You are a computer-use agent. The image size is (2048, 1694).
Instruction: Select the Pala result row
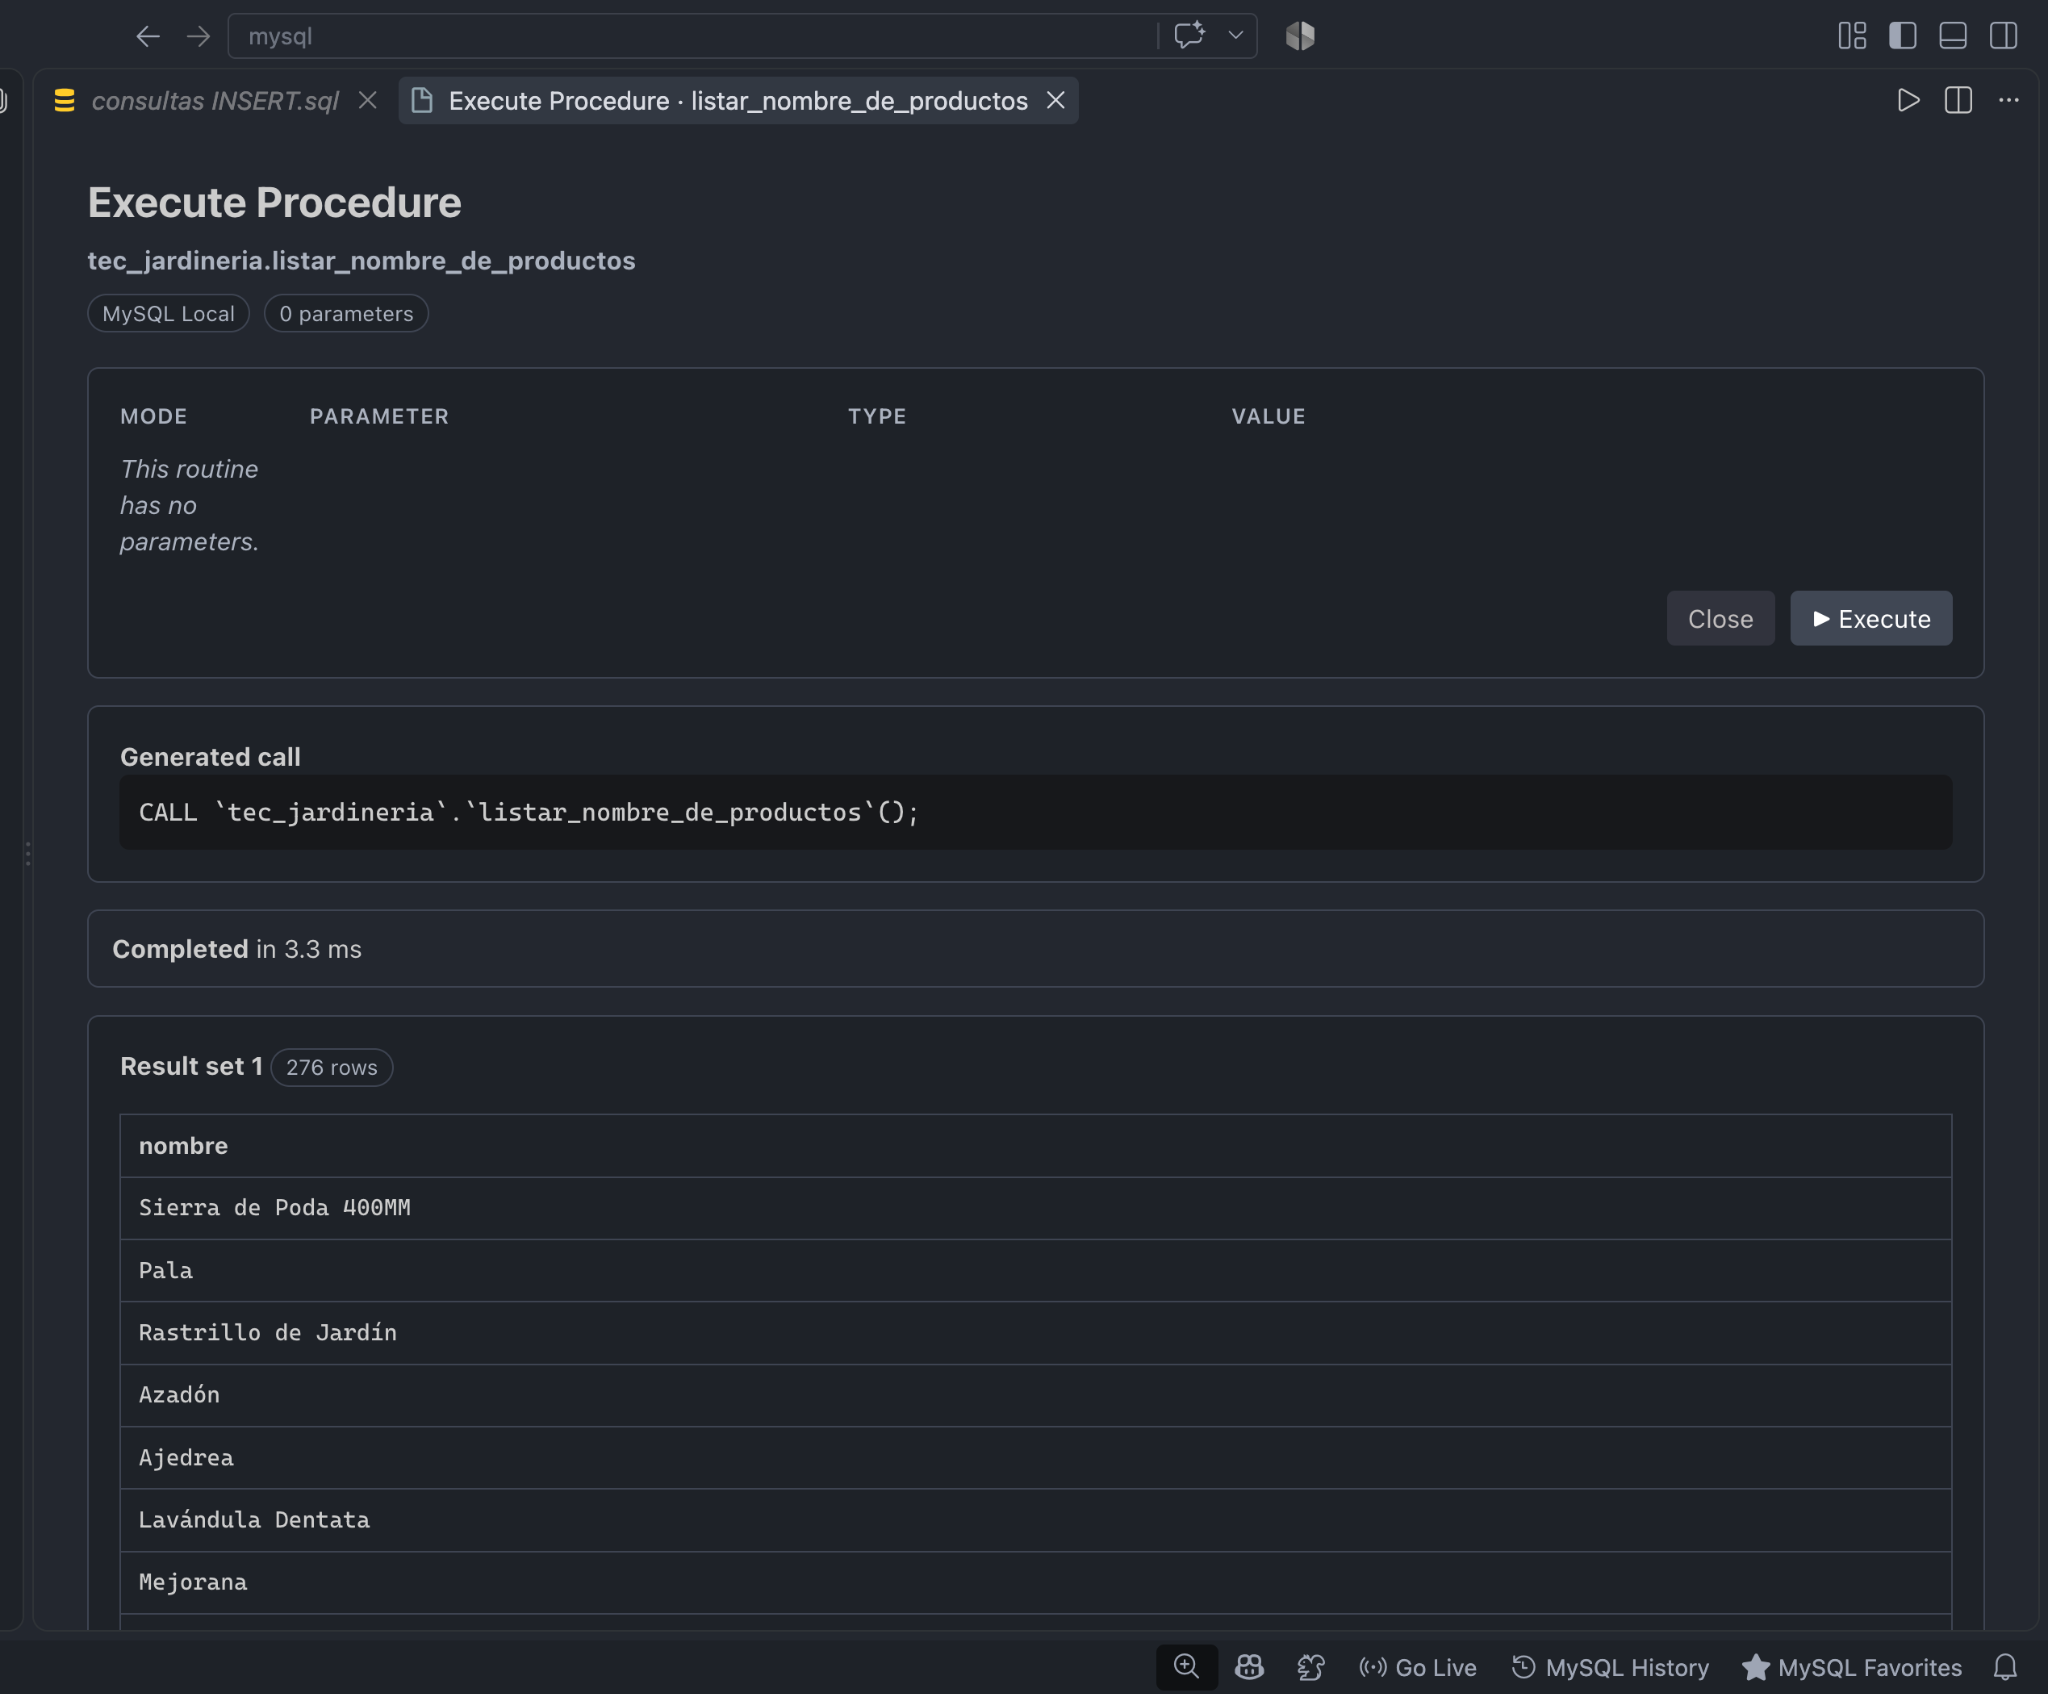pyautogui.click(x=1036, y=1271)
